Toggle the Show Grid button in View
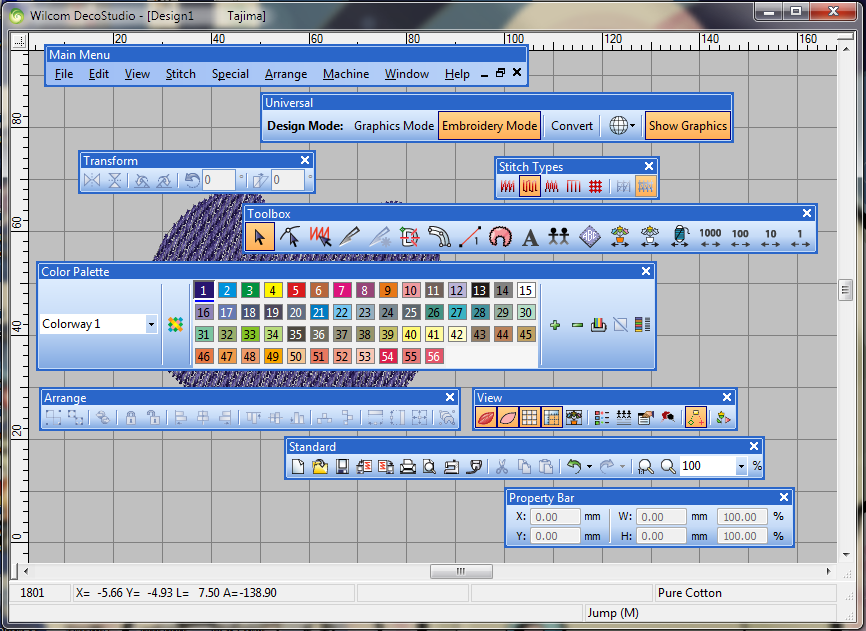The image size is (866, 631). 530,418
